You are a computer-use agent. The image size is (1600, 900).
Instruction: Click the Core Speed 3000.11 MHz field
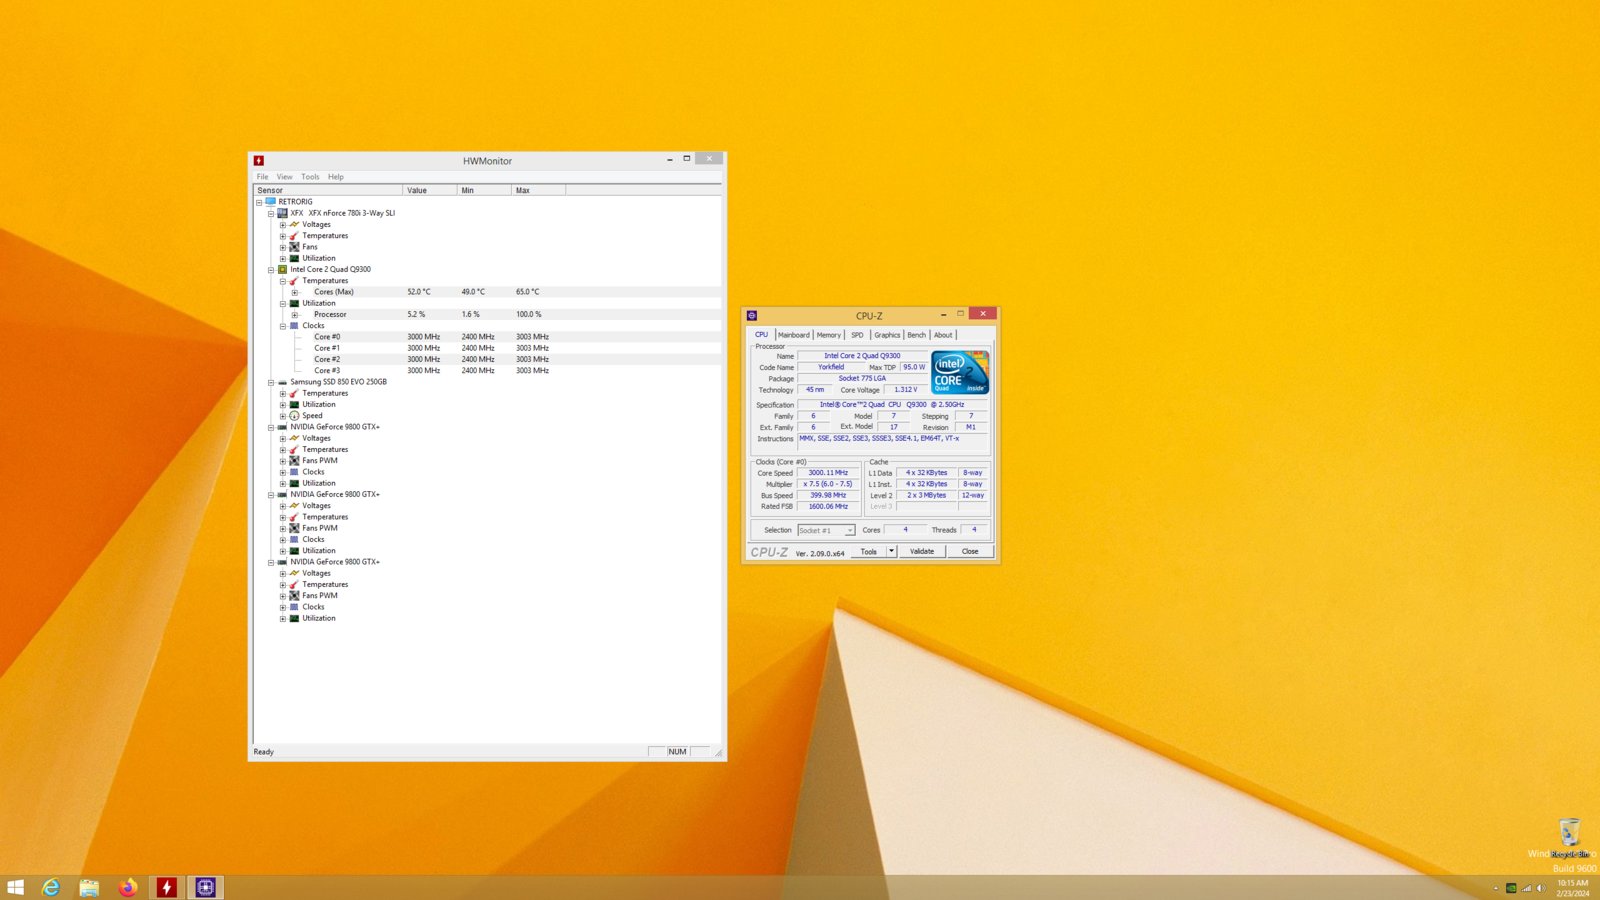coord(828,473)
